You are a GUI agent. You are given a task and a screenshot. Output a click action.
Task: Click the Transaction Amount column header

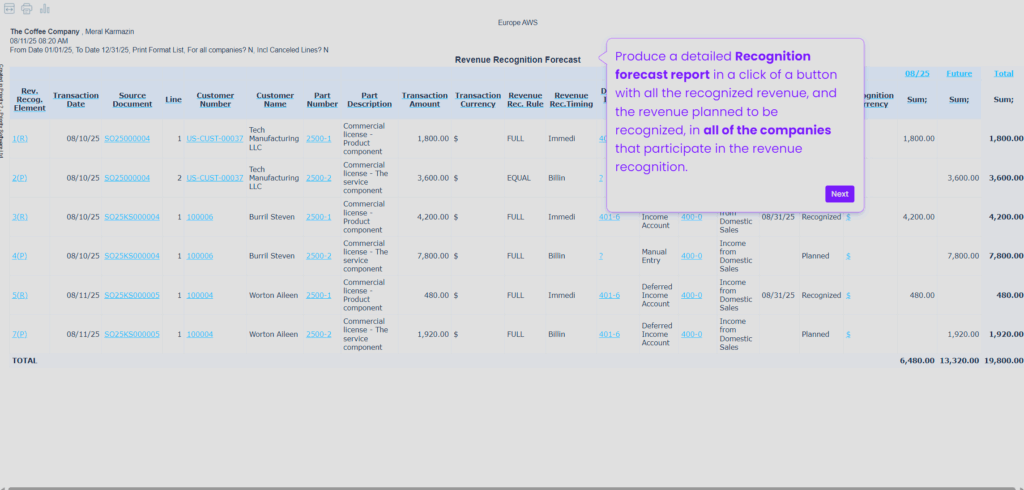pyautogui.click(x=424, y=99)
